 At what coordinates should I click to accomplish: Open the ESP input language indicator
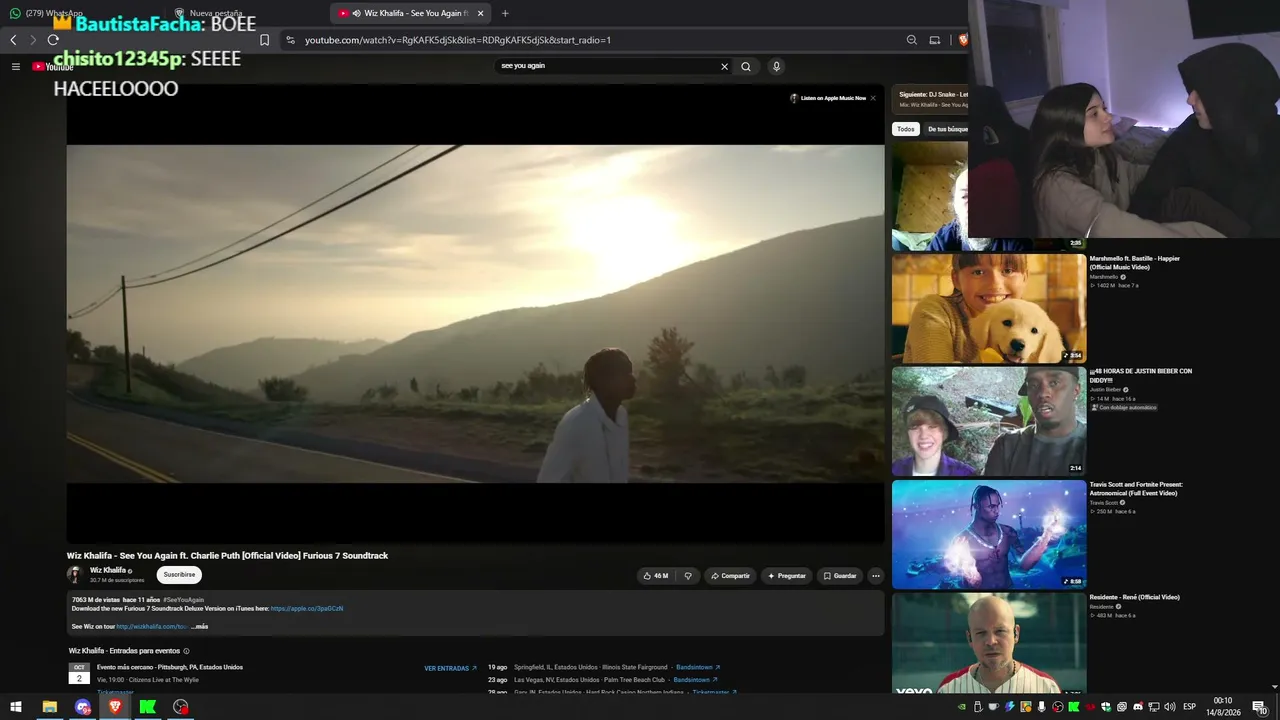coord(1189,707)
